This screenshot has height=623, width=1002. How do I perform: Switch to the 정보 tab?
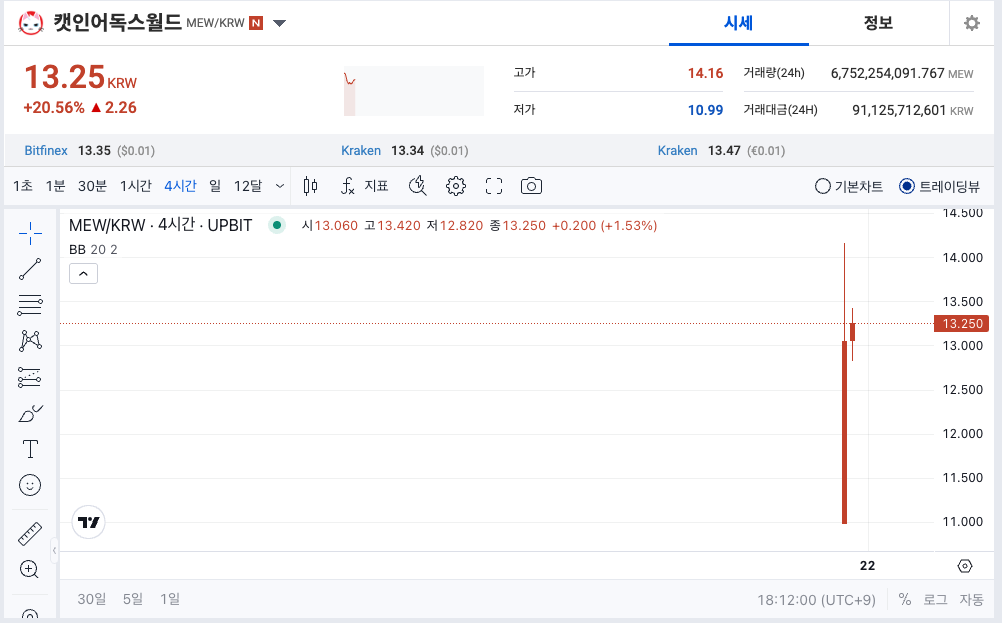[x=878, y=23]
